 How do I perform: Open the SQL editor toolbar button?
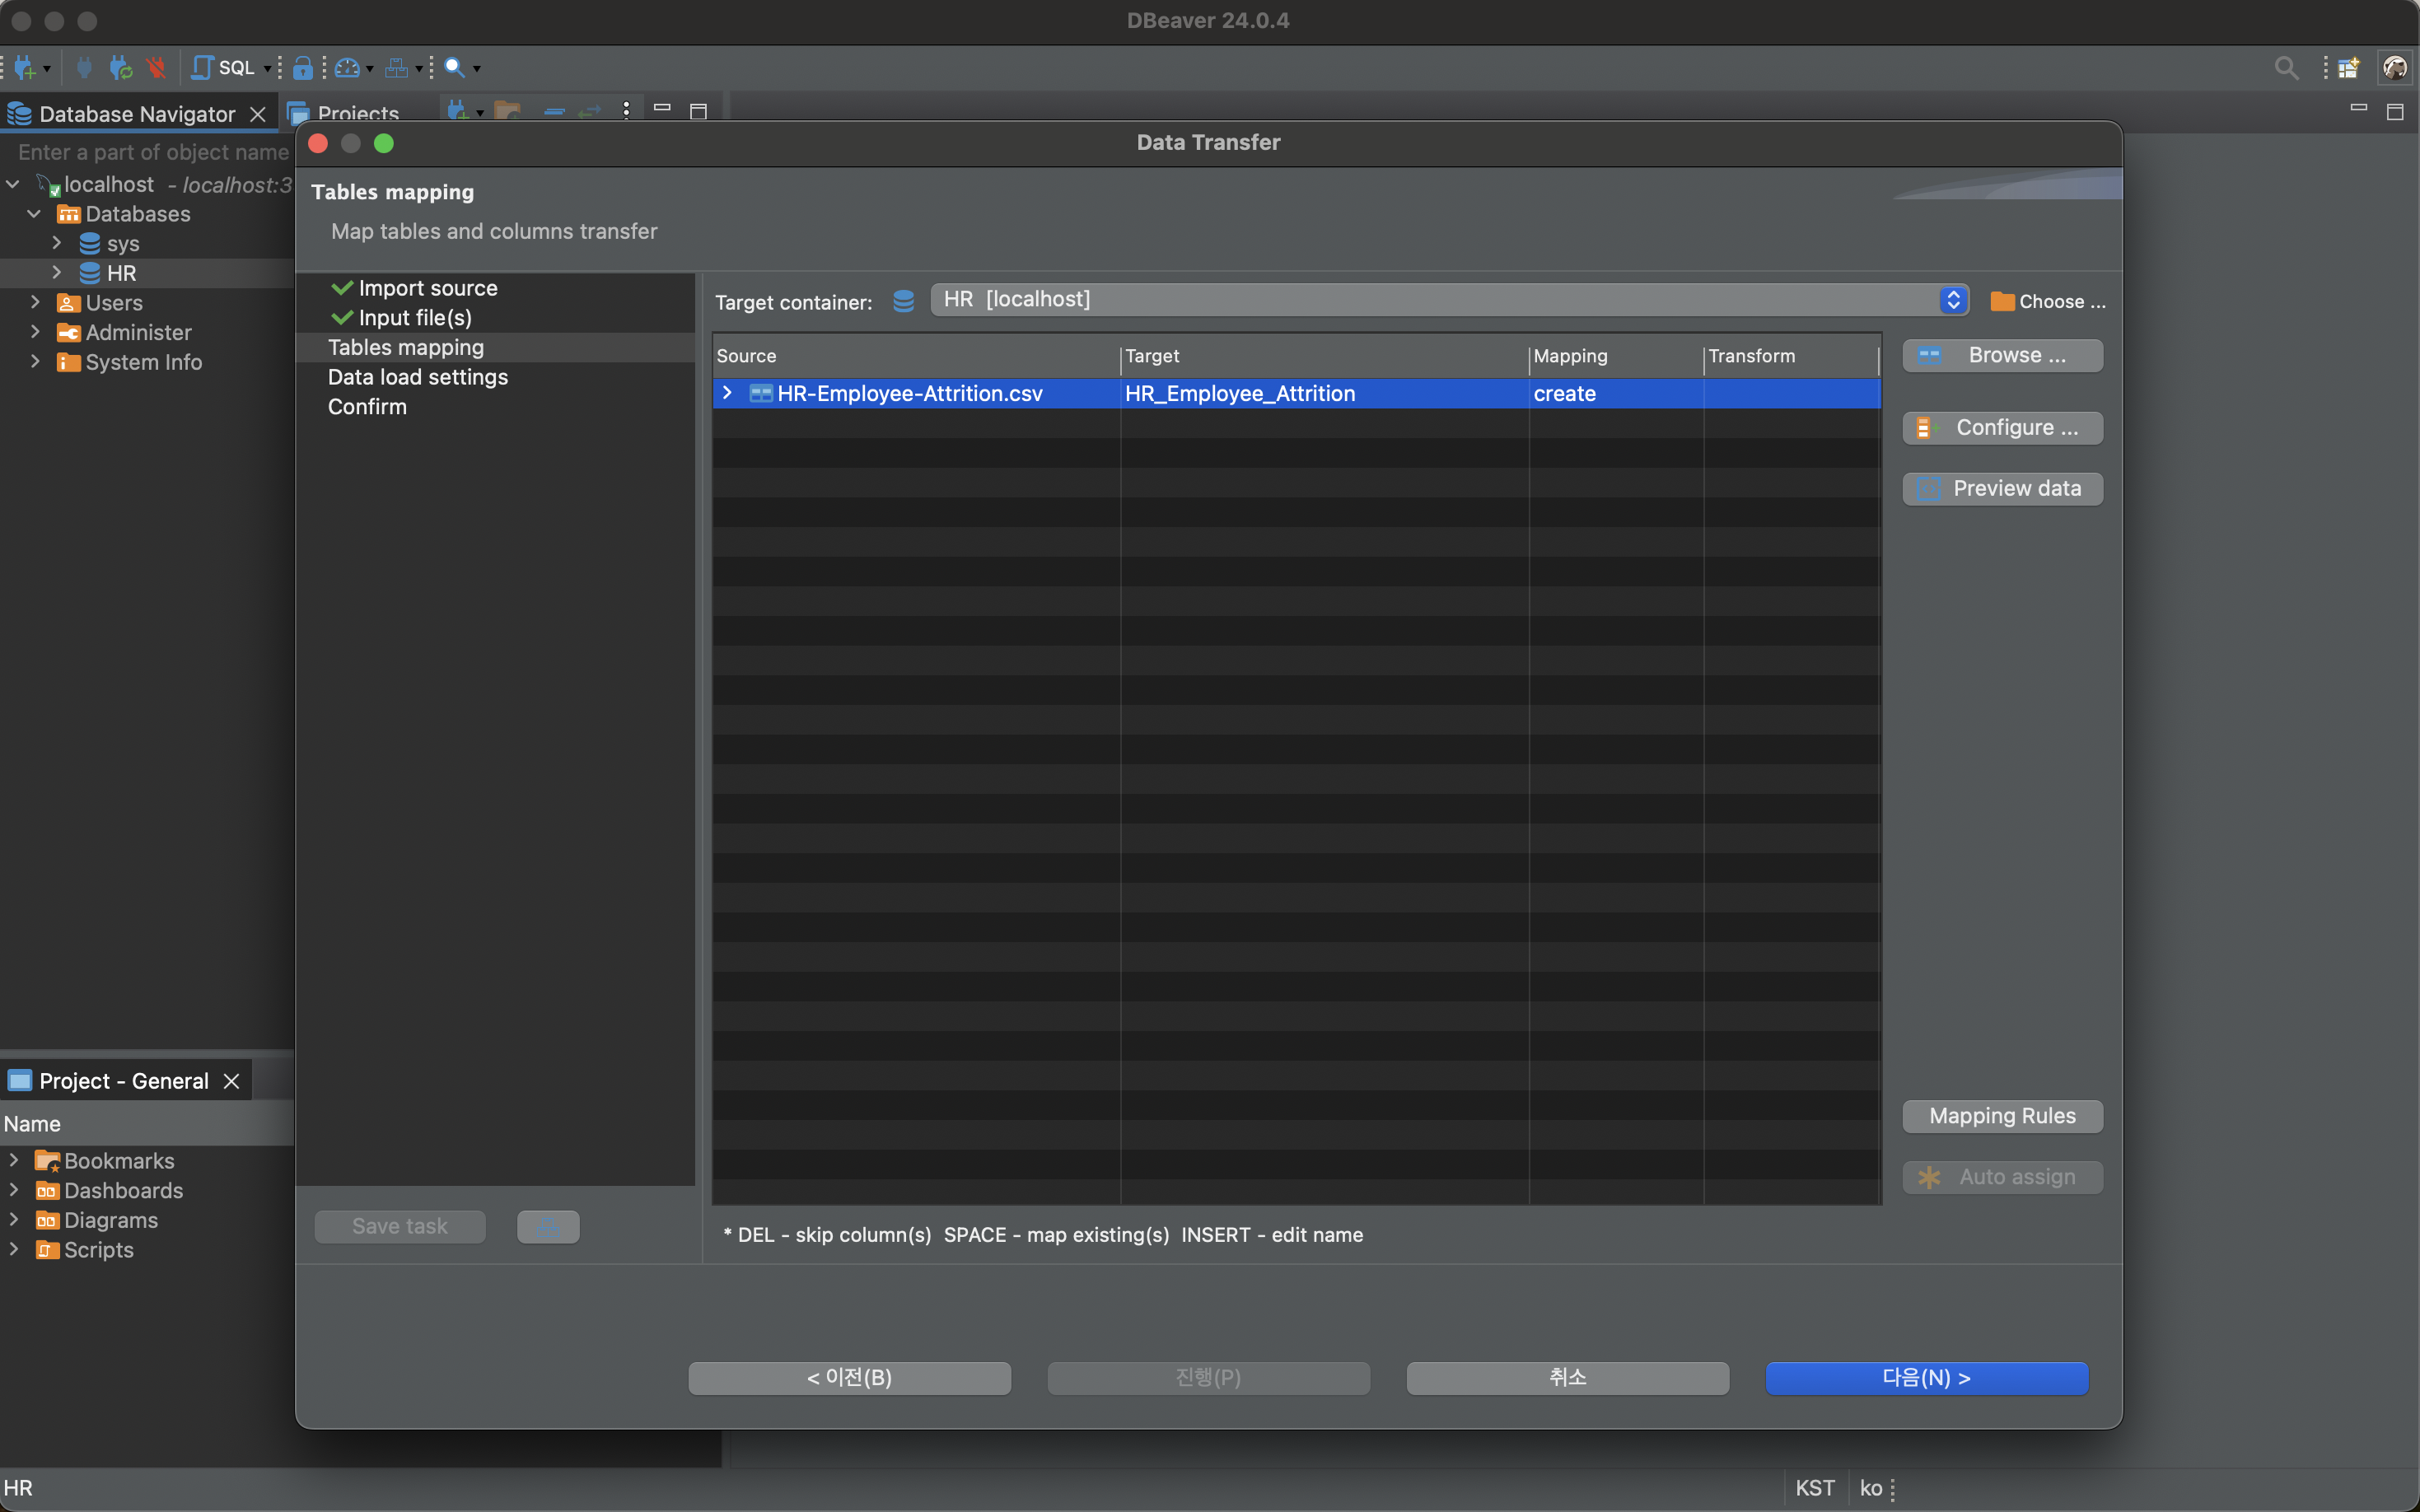point(224,67)
